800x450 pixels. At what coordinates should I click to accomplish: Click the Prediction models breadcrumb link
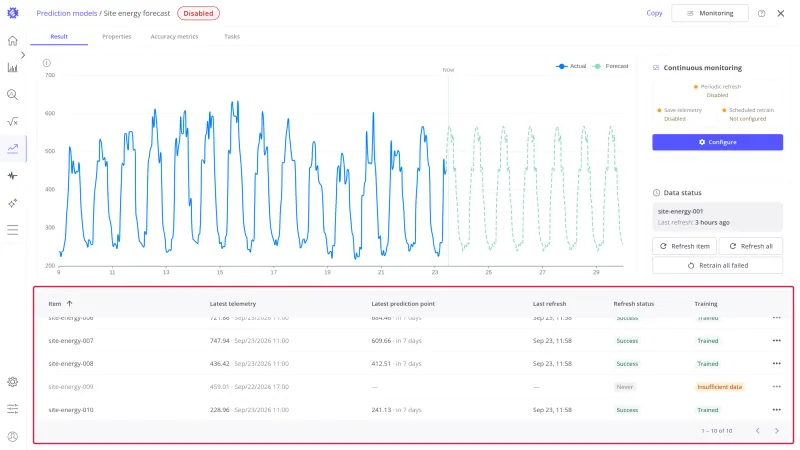point(66,13)
